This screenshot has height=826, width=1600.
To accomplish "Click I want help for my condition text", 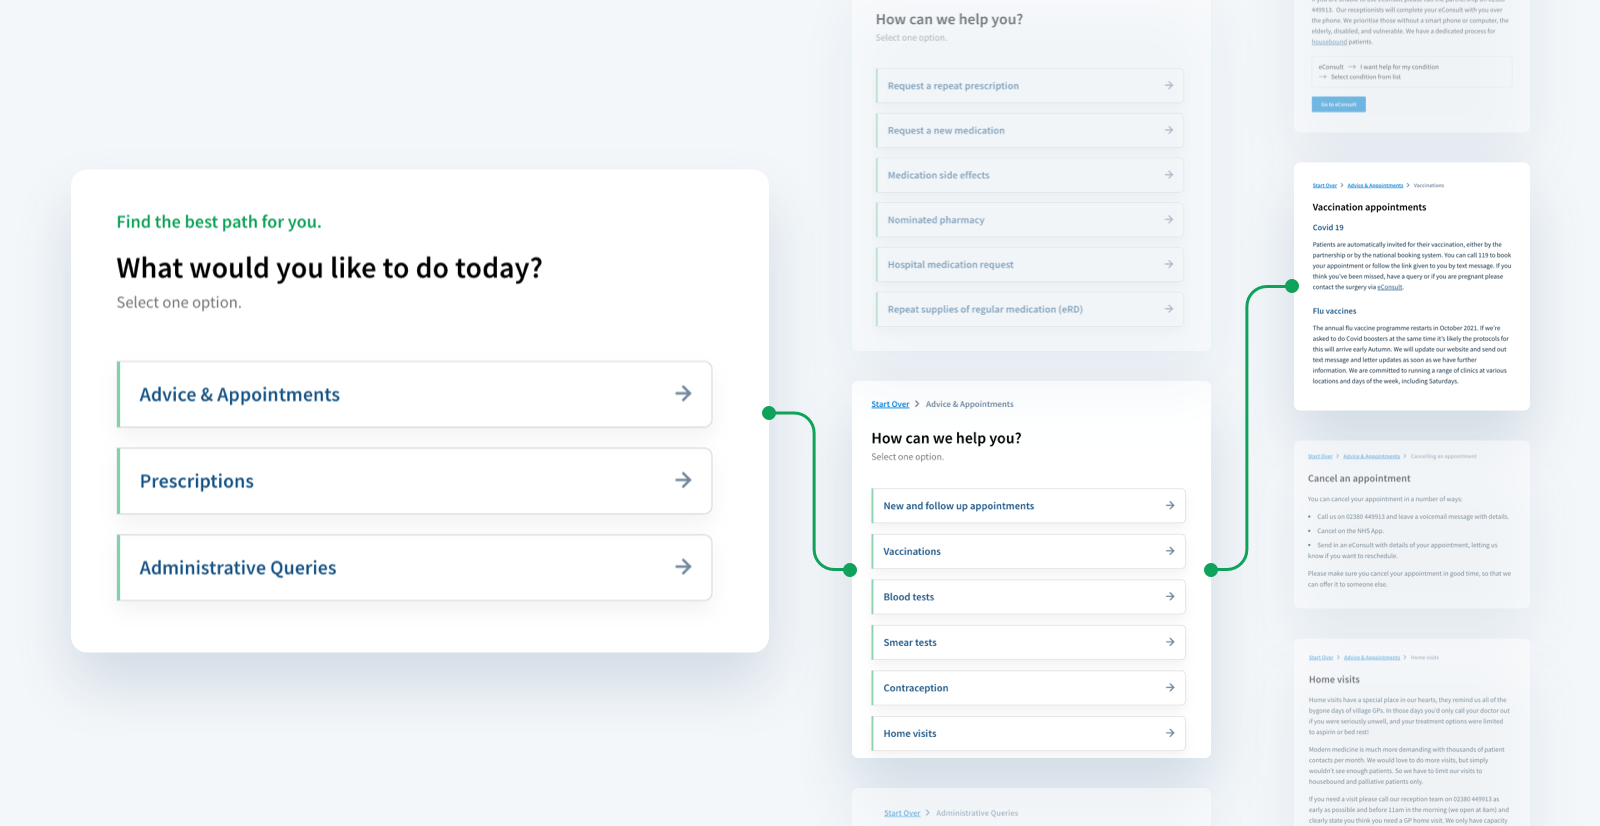I will pos(1399,67).
